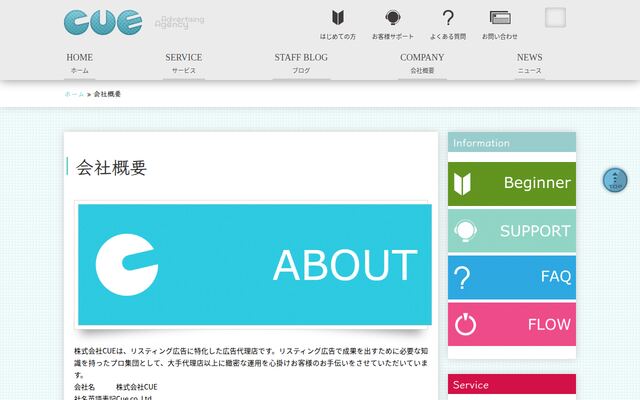Image resolution: width=640 pixels, height=400 pixels.
Task: Open the はじめての方 book icon
Action: [338, 18]
